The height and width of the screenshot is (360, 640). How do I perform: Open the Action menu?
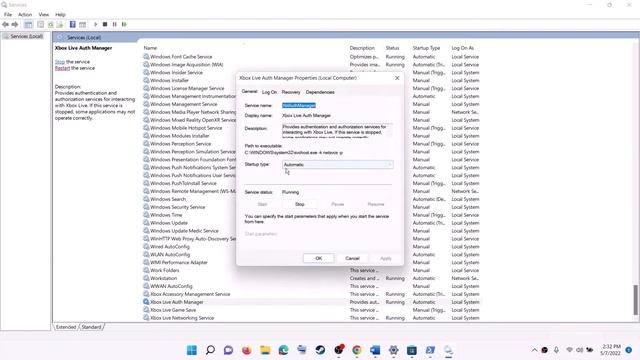pyautogui.click(x=25, y=14)
